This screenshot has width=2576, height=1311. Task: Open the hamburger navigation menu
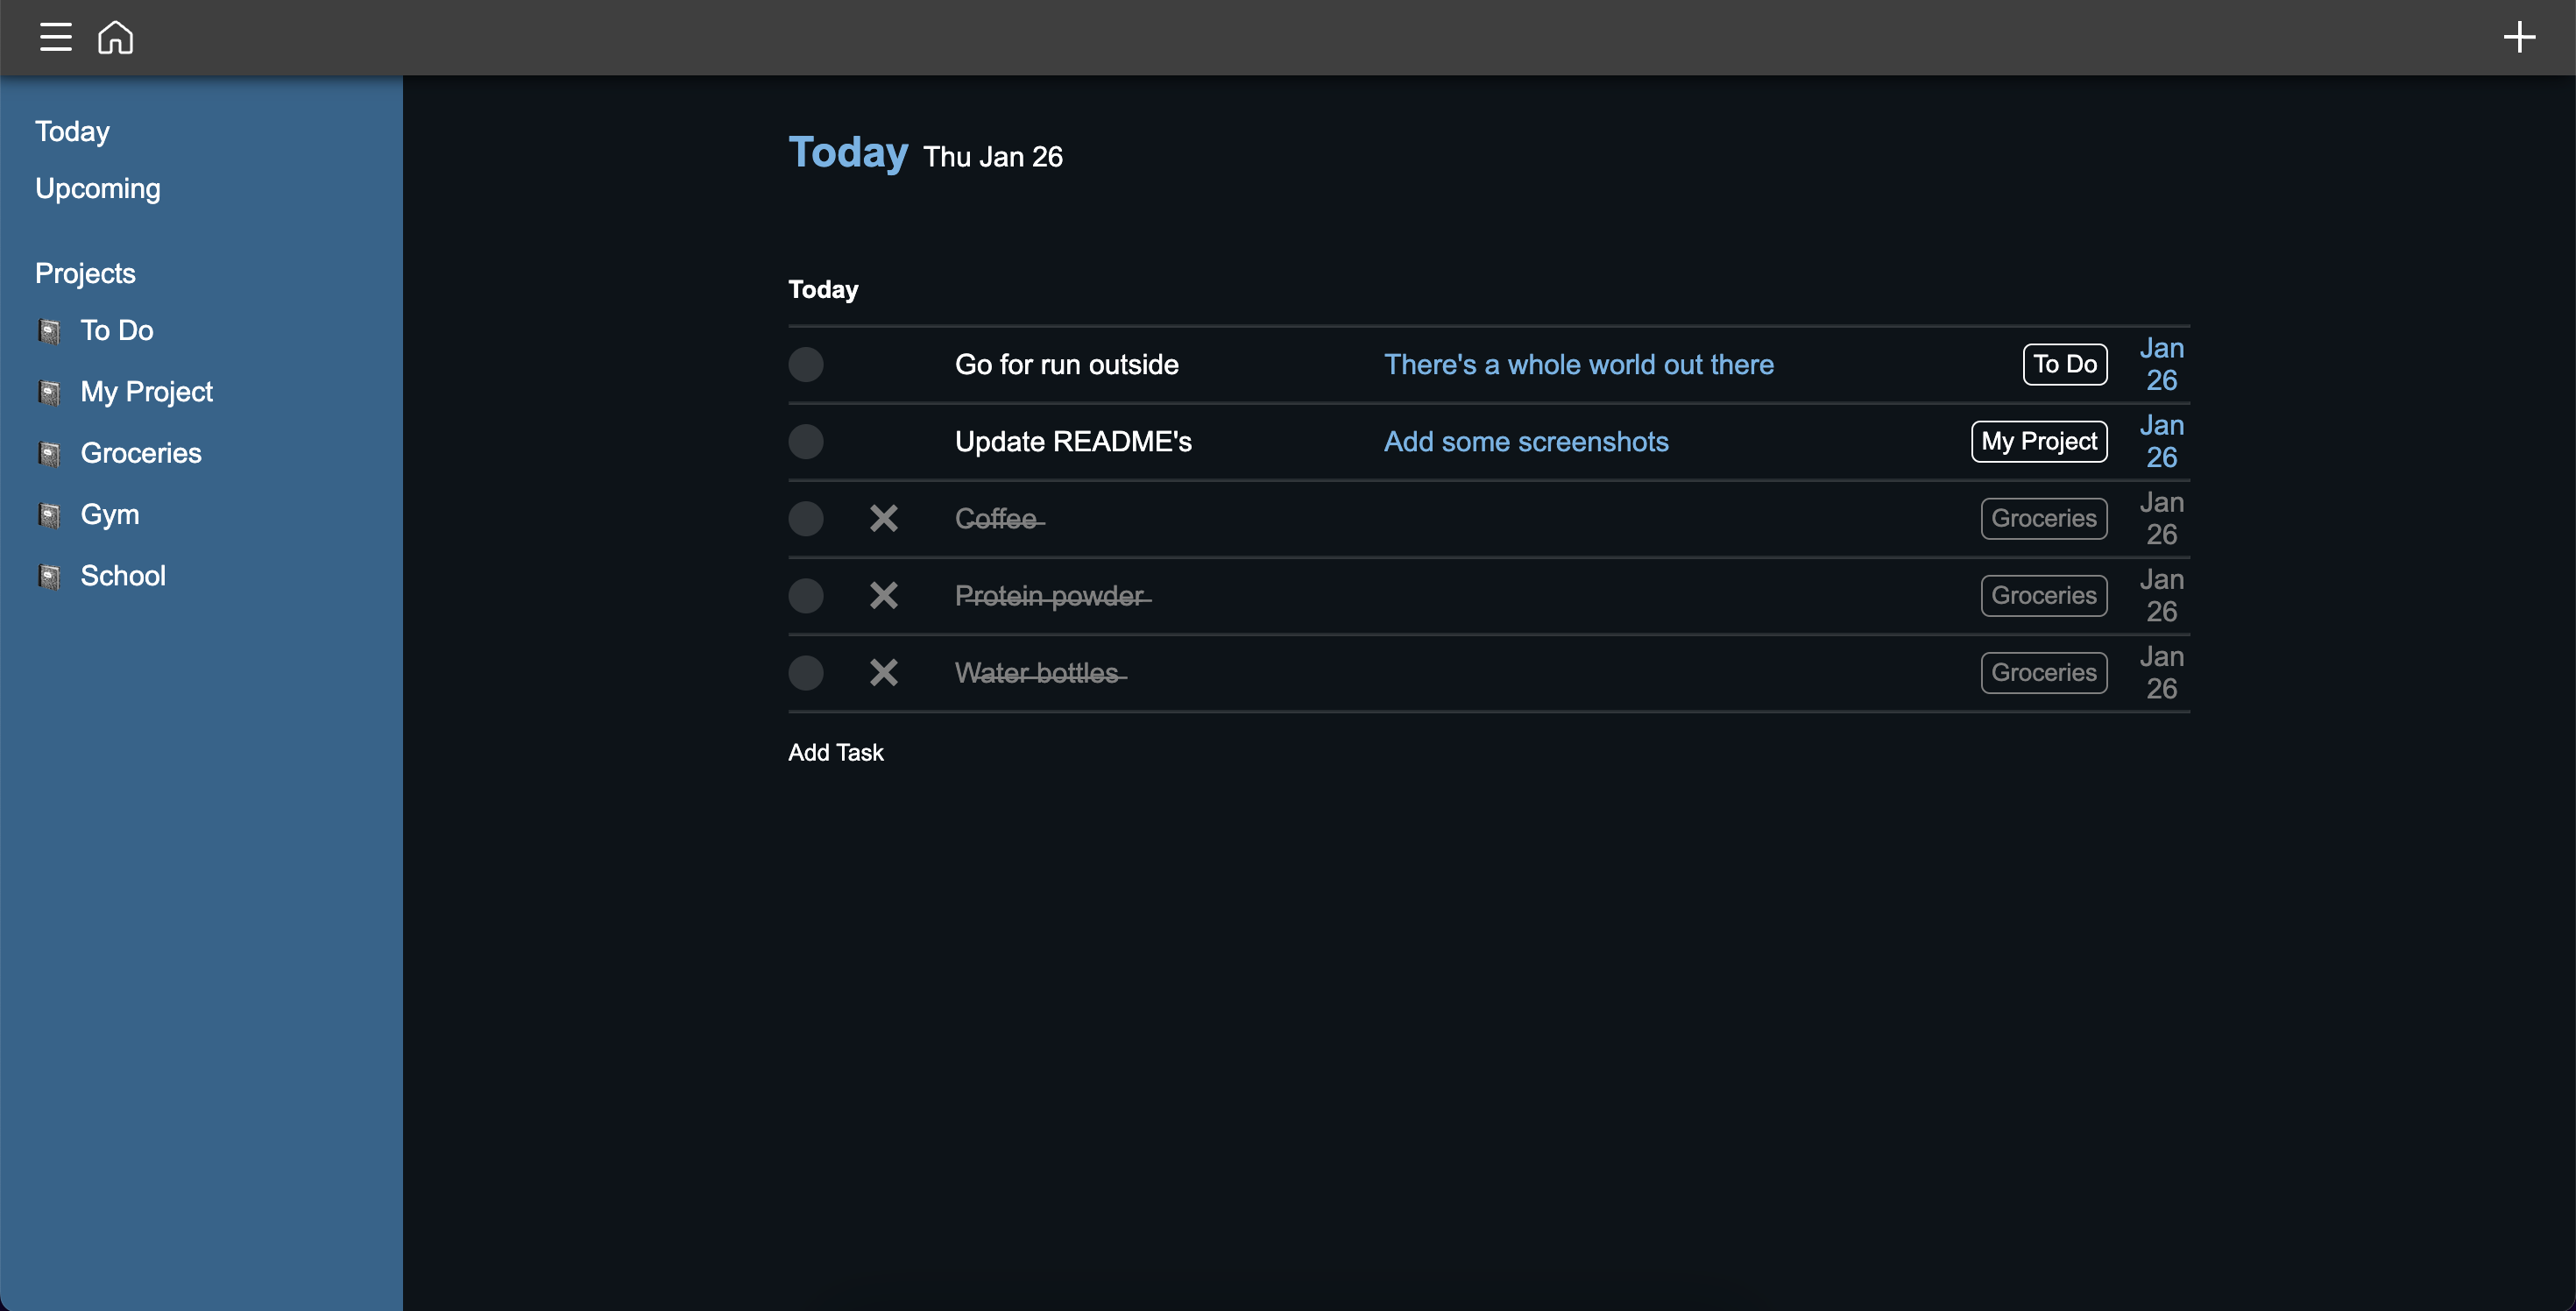tap(55, 37)
